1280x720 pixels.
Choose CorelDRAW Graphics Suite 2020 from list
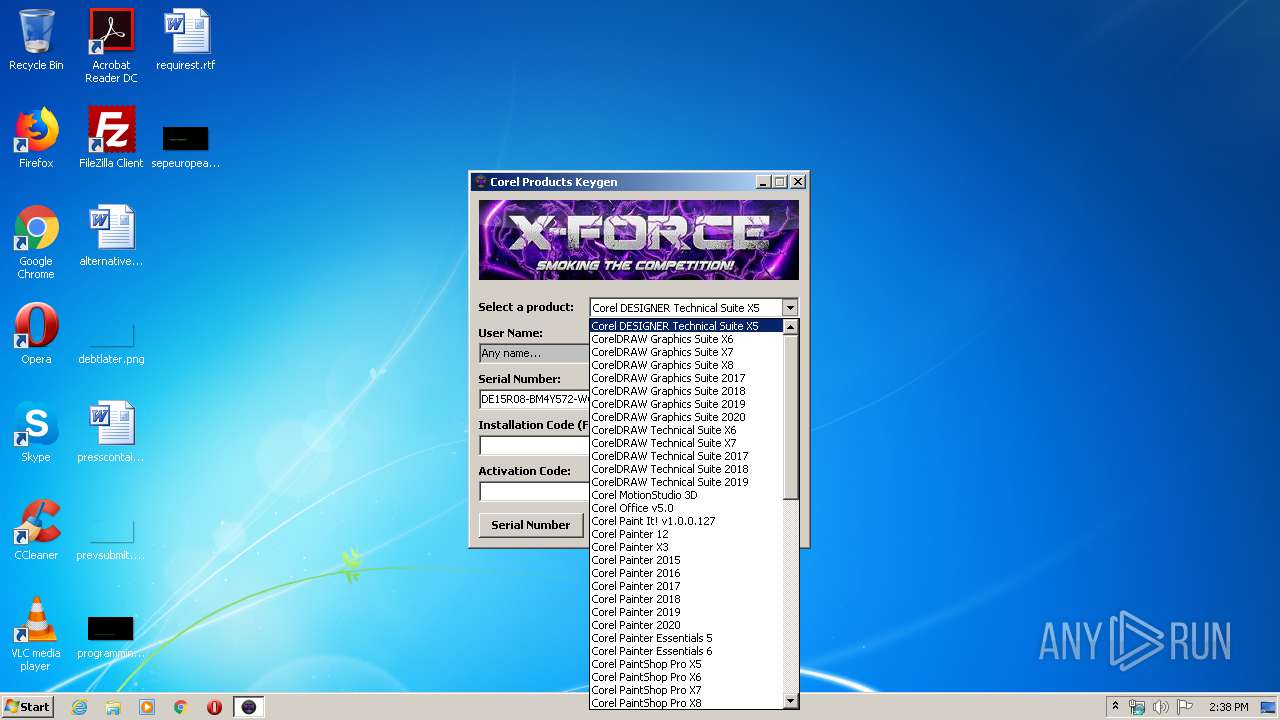pos(686,417)
